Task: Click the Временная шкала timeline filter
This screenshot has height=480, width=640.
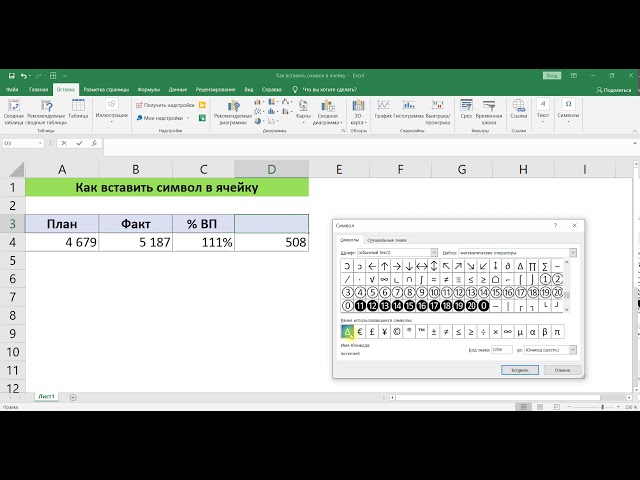Action: [489, 112]
